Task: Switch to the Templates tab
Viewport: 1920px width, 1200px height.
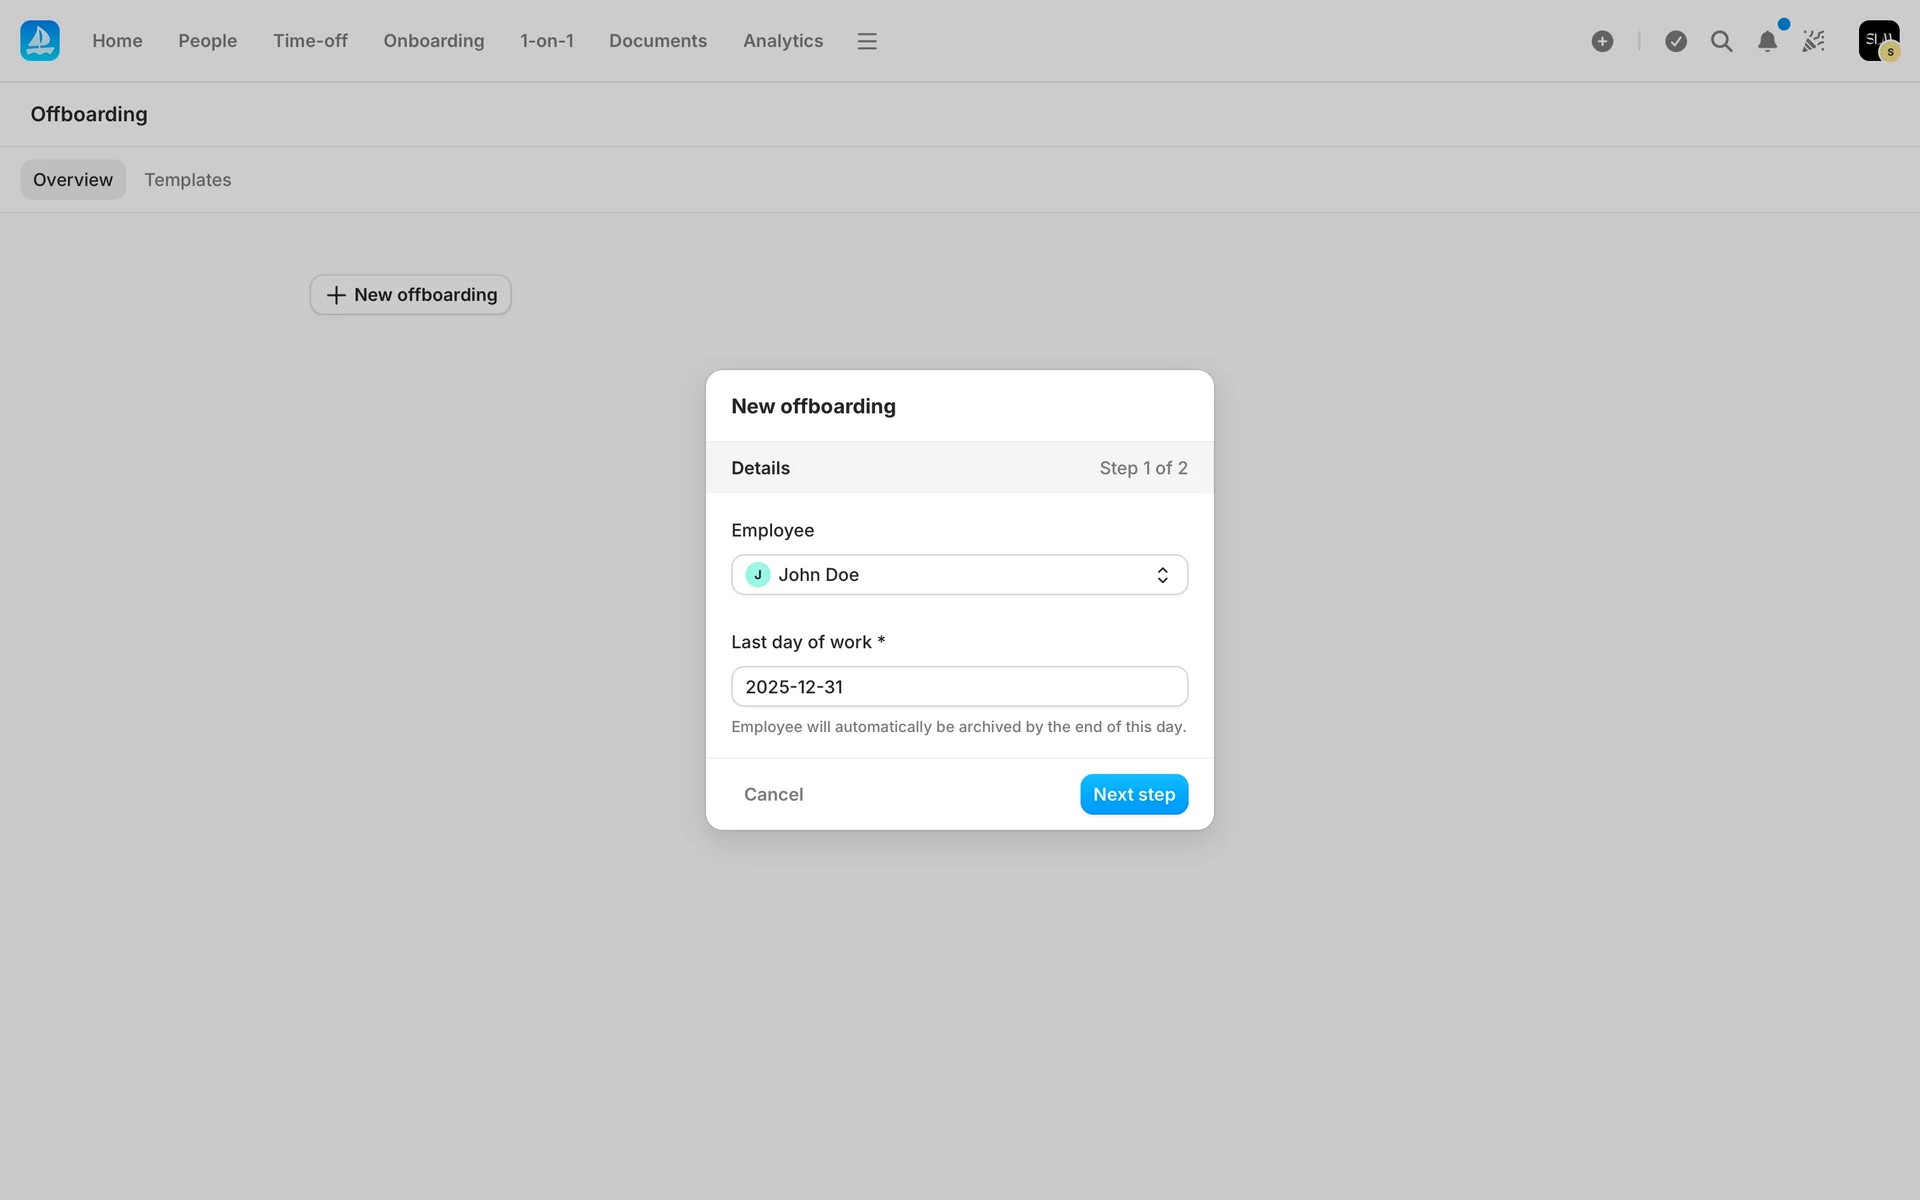Action: (187, 180)
